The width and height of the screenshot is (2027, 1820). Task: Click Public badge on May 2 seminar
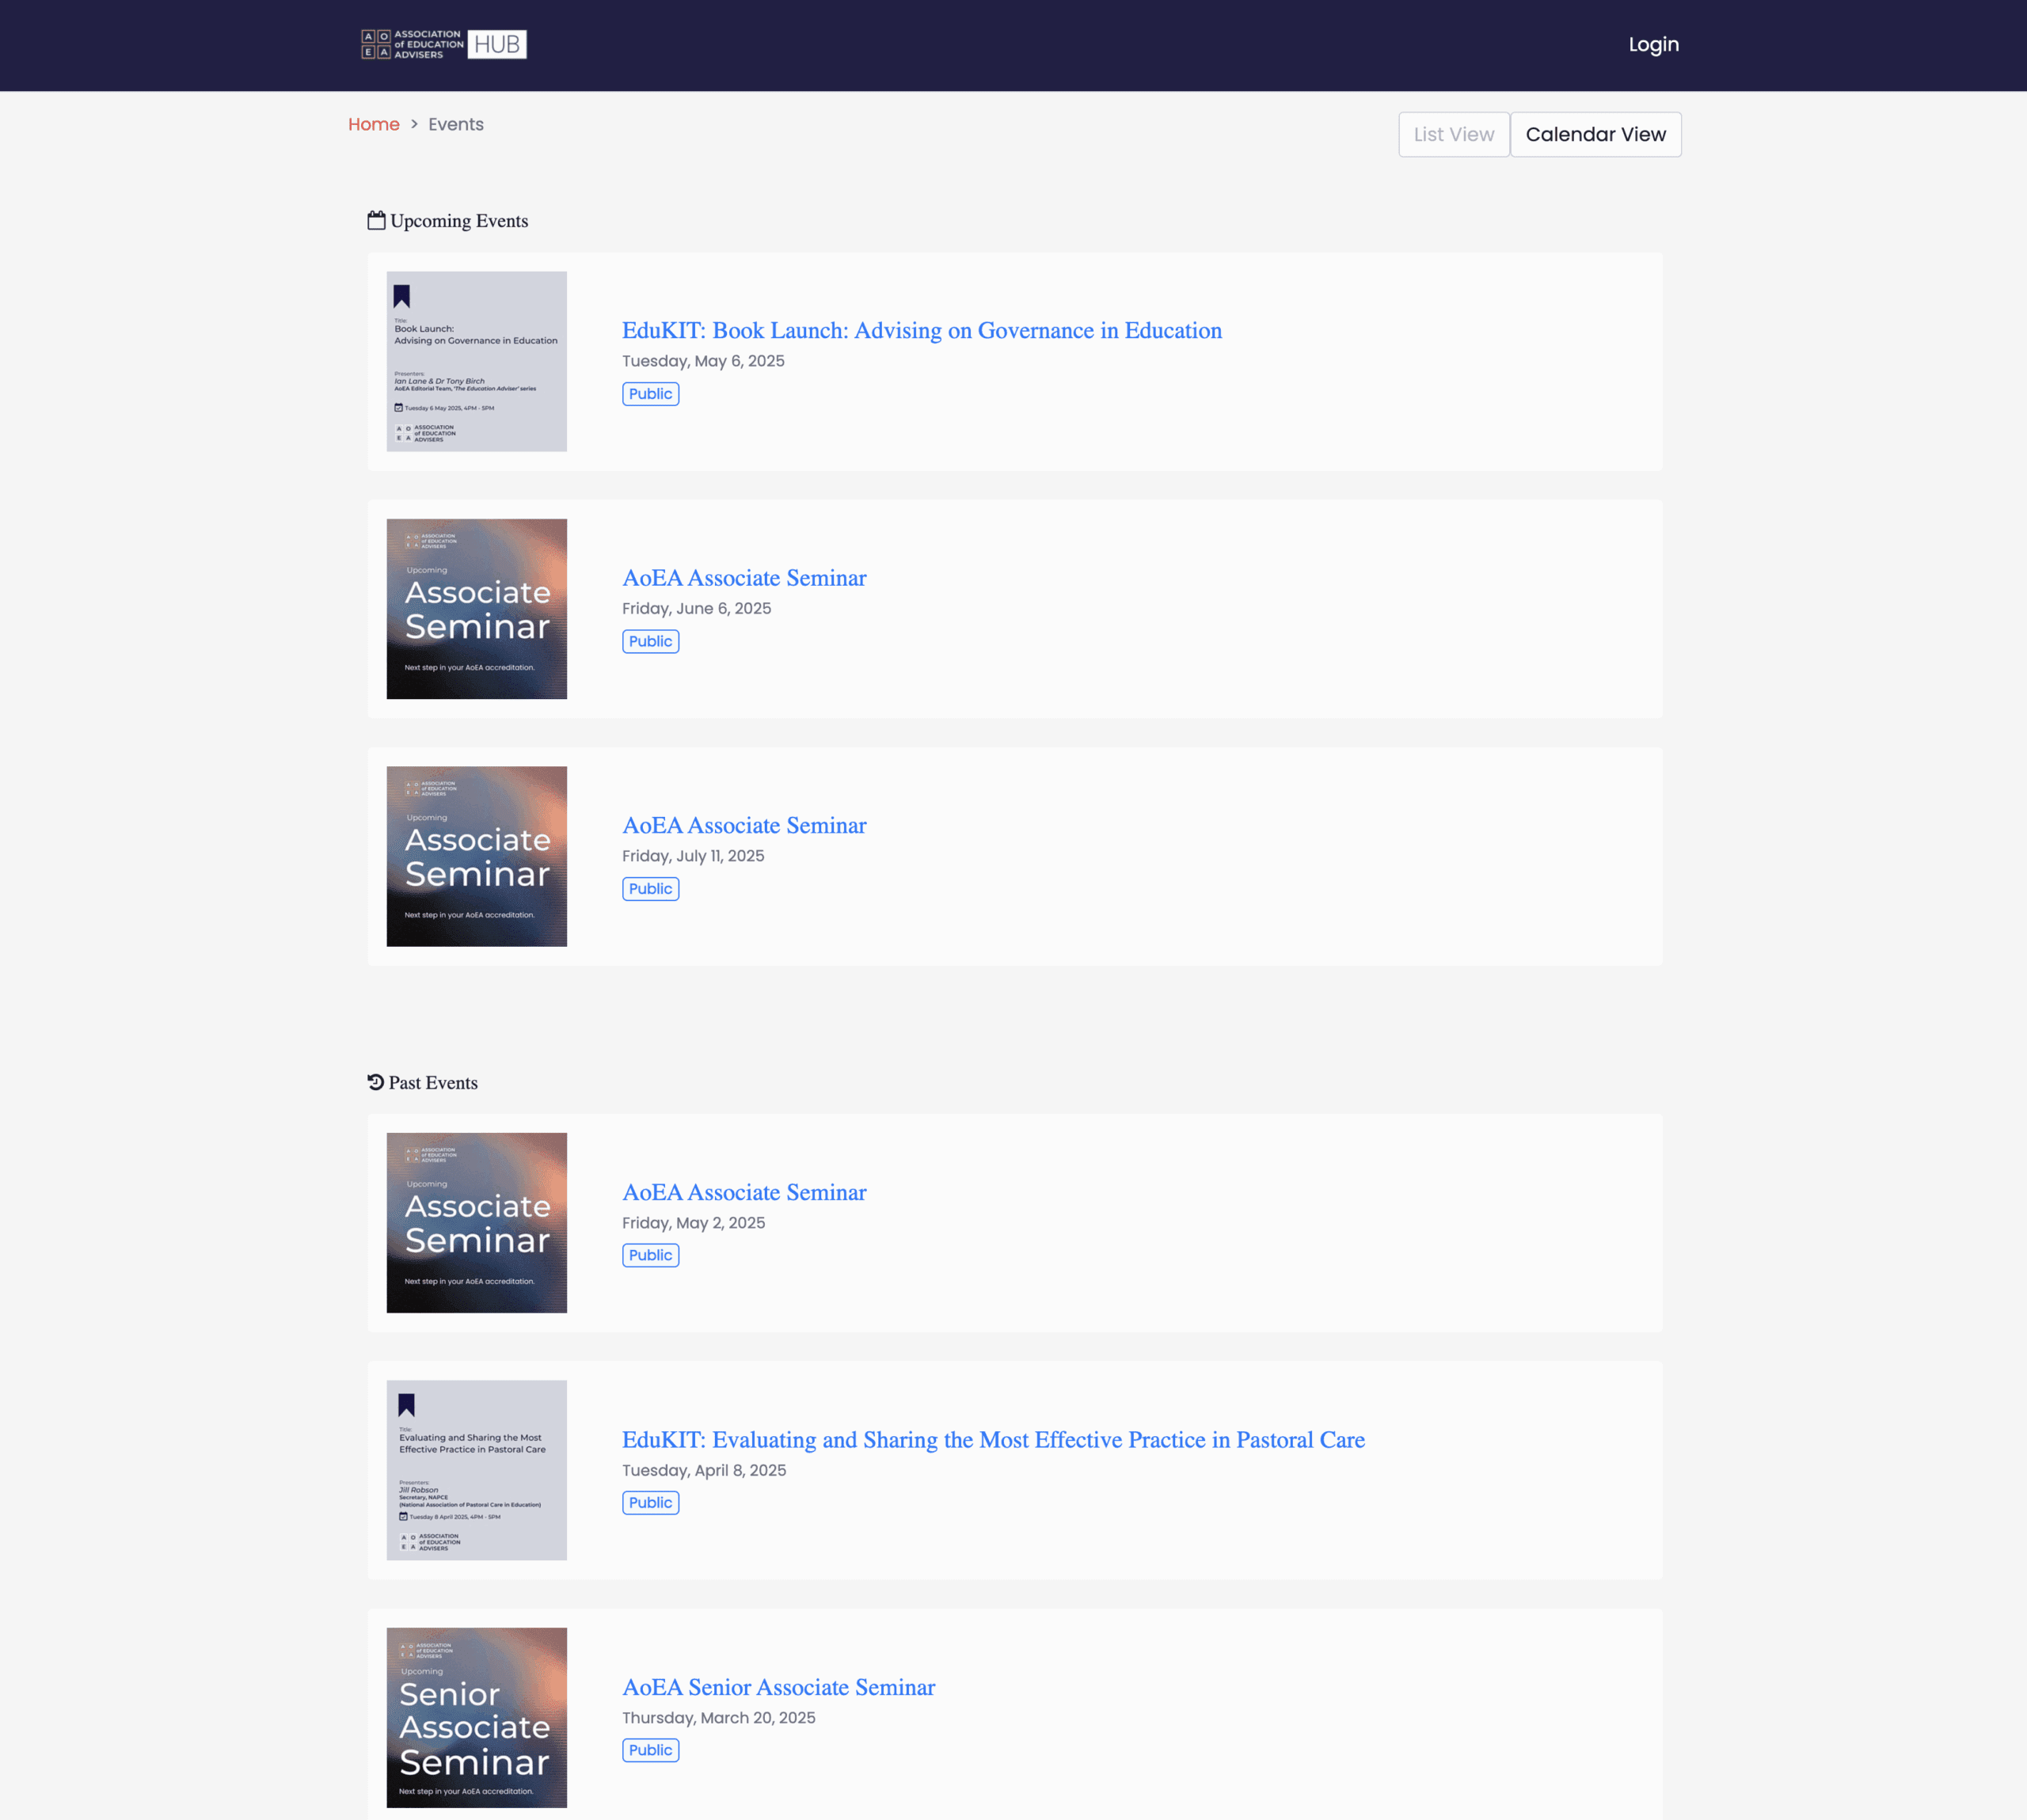point(651,1255)
